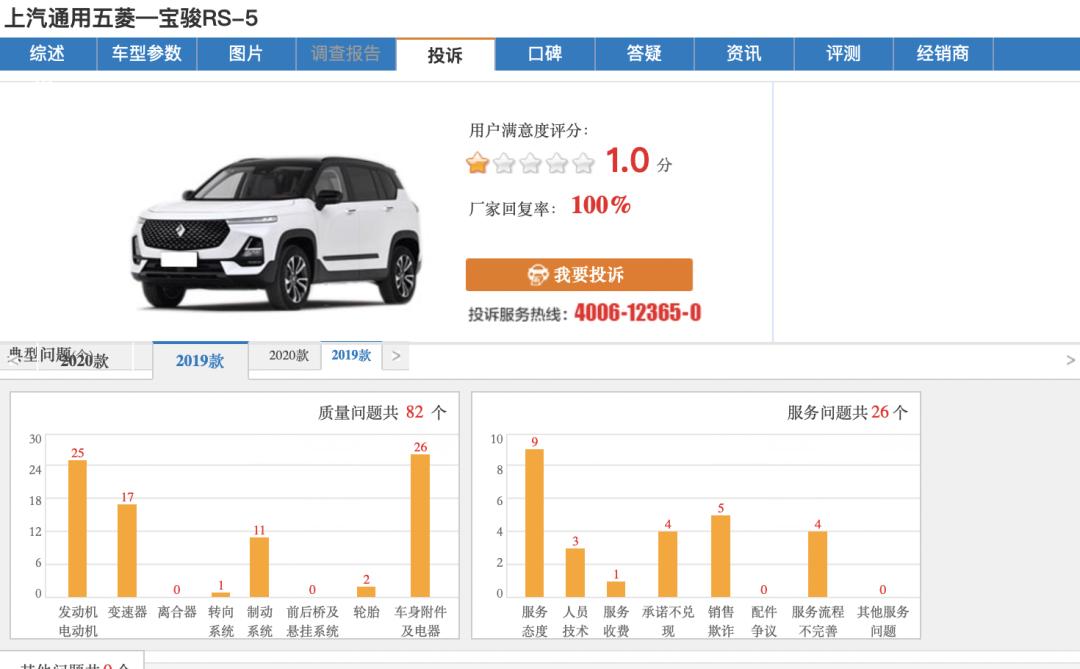Click the chevron arrow beside the year tabs

tap(397, 355)
